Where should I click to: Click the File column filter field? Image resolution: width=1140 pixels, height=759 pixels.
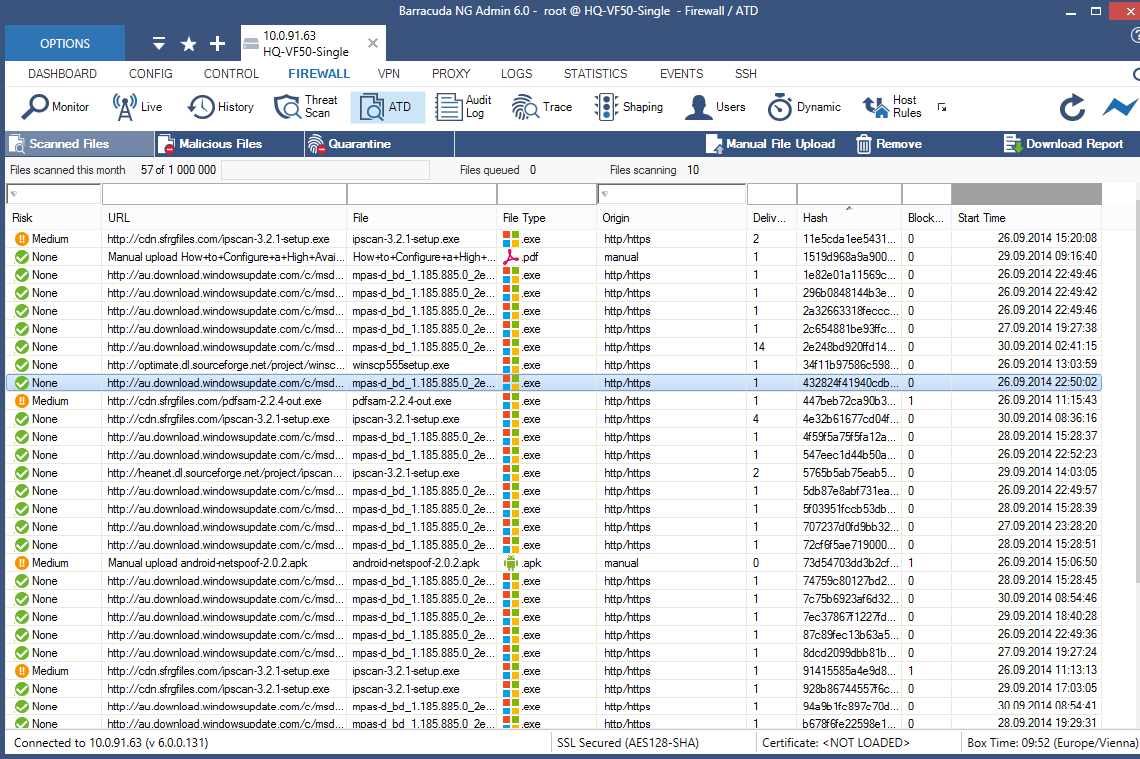(422, 194)
